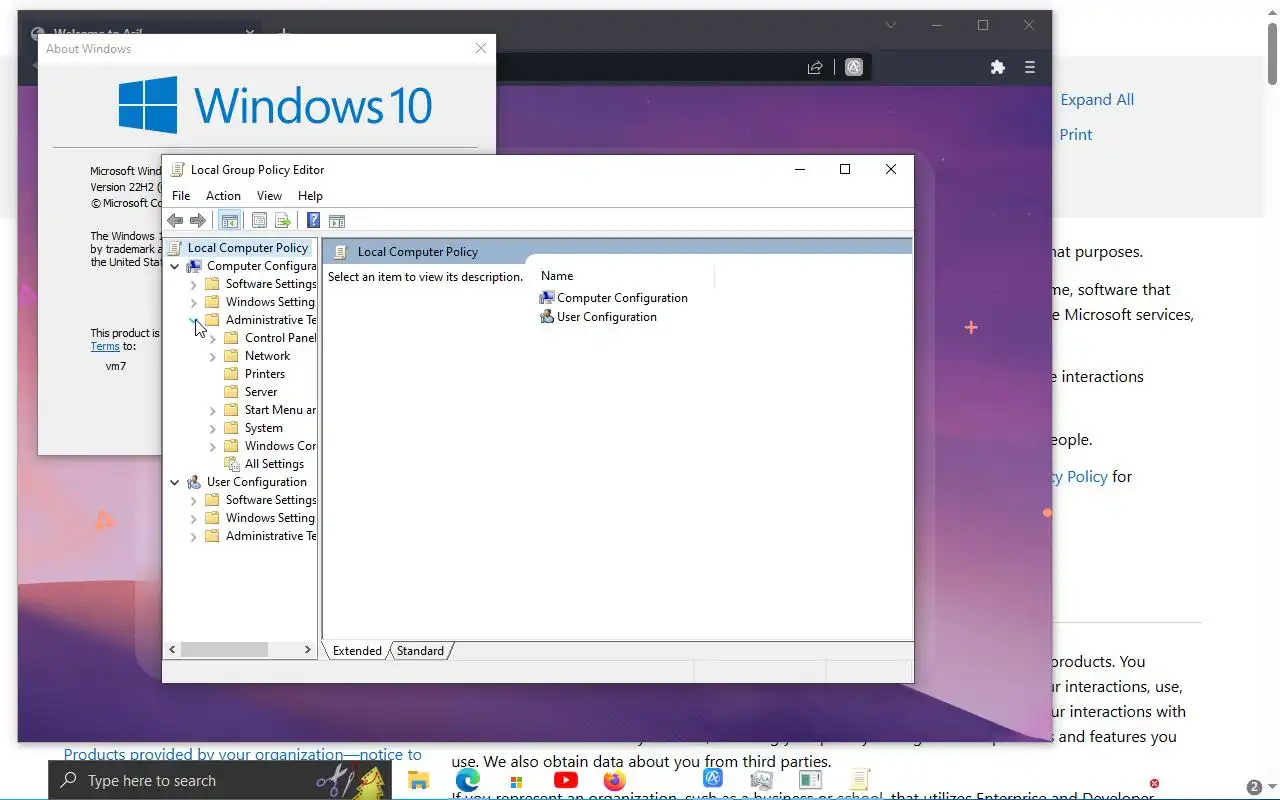Image resolution: width=1280 pixels, height=800 pixels.
Task: Expand the System folder node
Action: 213,428
